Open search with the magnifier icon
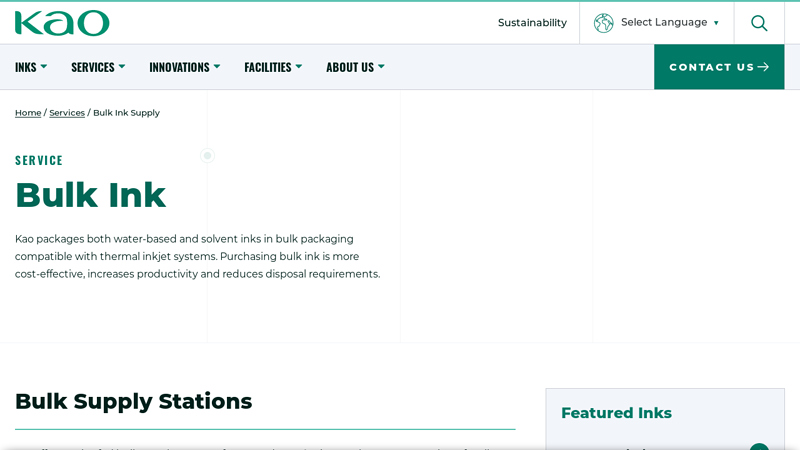800x450 pixels. pyautogui.click(x=759, y=23)
